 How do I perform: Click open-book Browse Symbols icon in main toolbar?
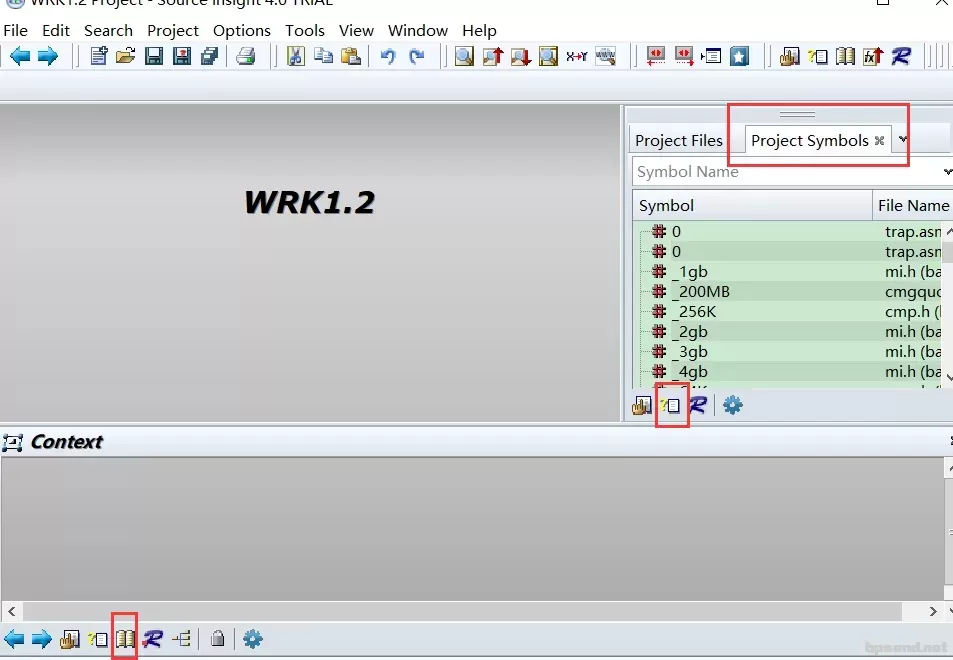tap(845, 57)
